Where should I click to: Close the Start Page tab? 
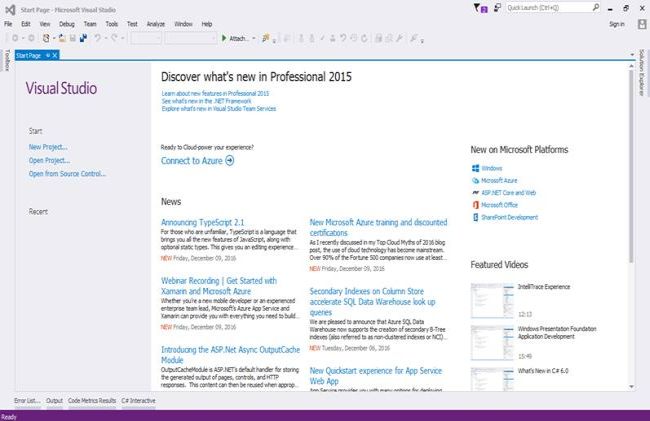[55, 55]
